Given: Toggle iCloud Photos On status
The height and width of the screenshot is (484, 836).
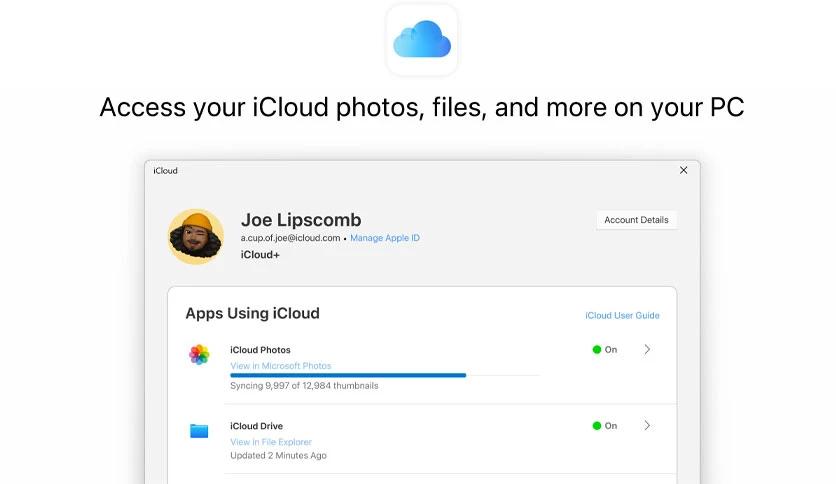Looking at the screenshot, I should point(605,350).
